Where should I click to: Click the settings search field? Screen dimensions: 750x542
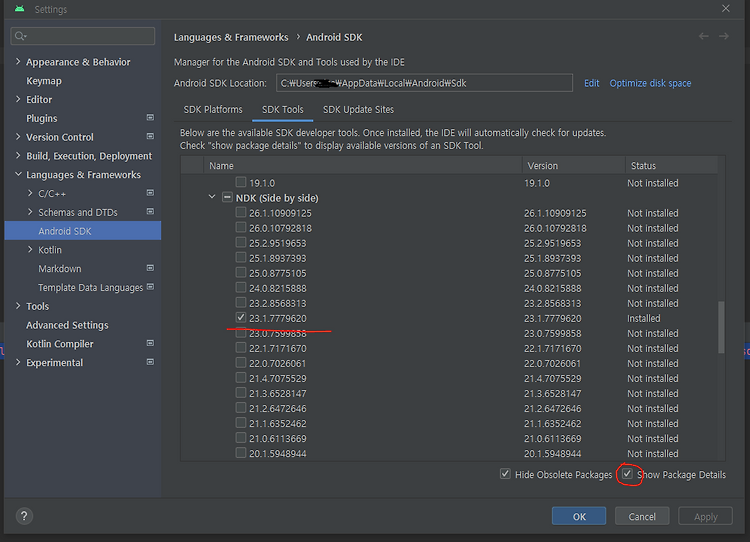[83, 36]
